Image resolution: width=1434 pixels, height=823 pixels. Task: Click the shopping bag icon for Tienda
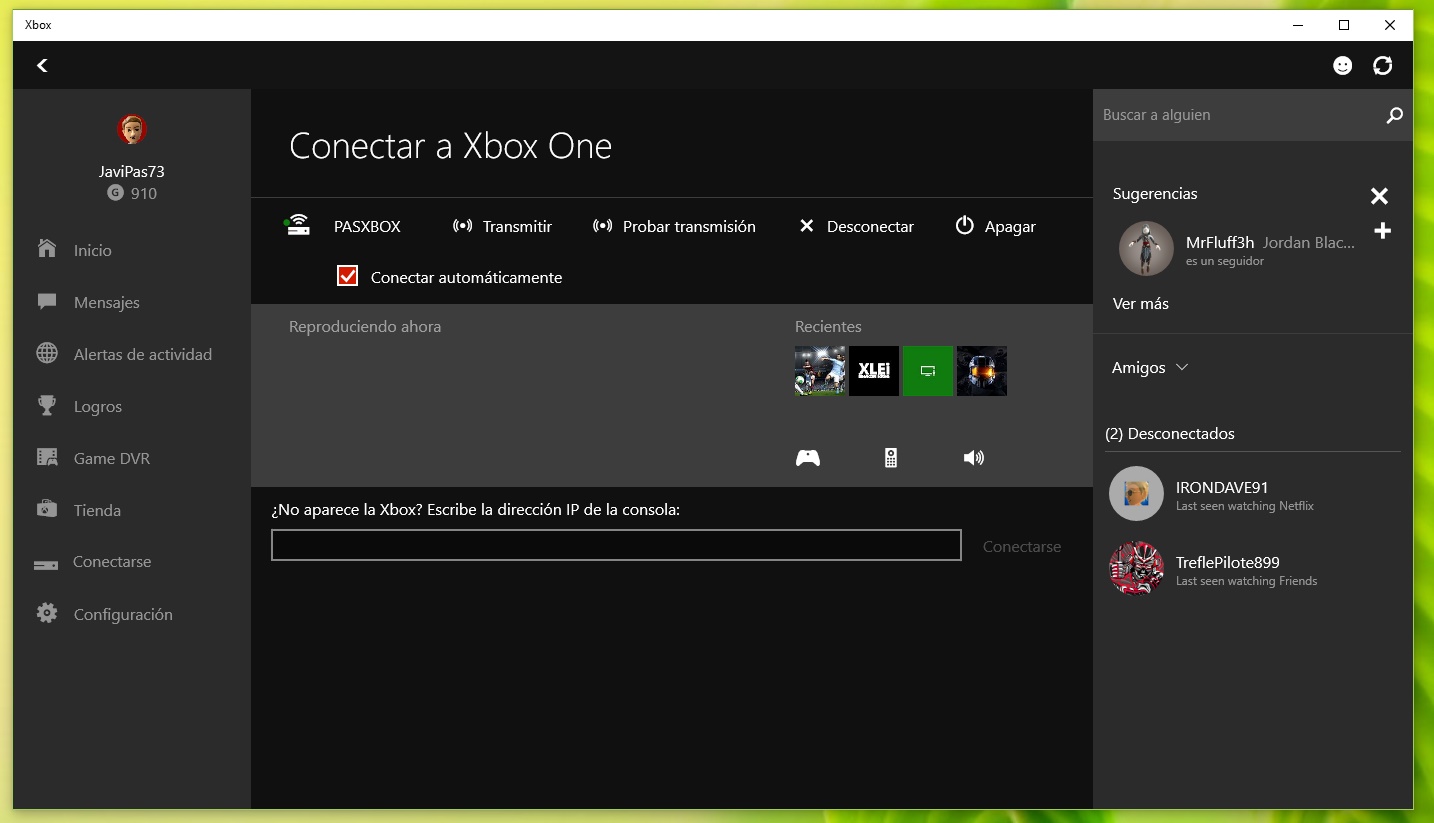tap(47, 508)
